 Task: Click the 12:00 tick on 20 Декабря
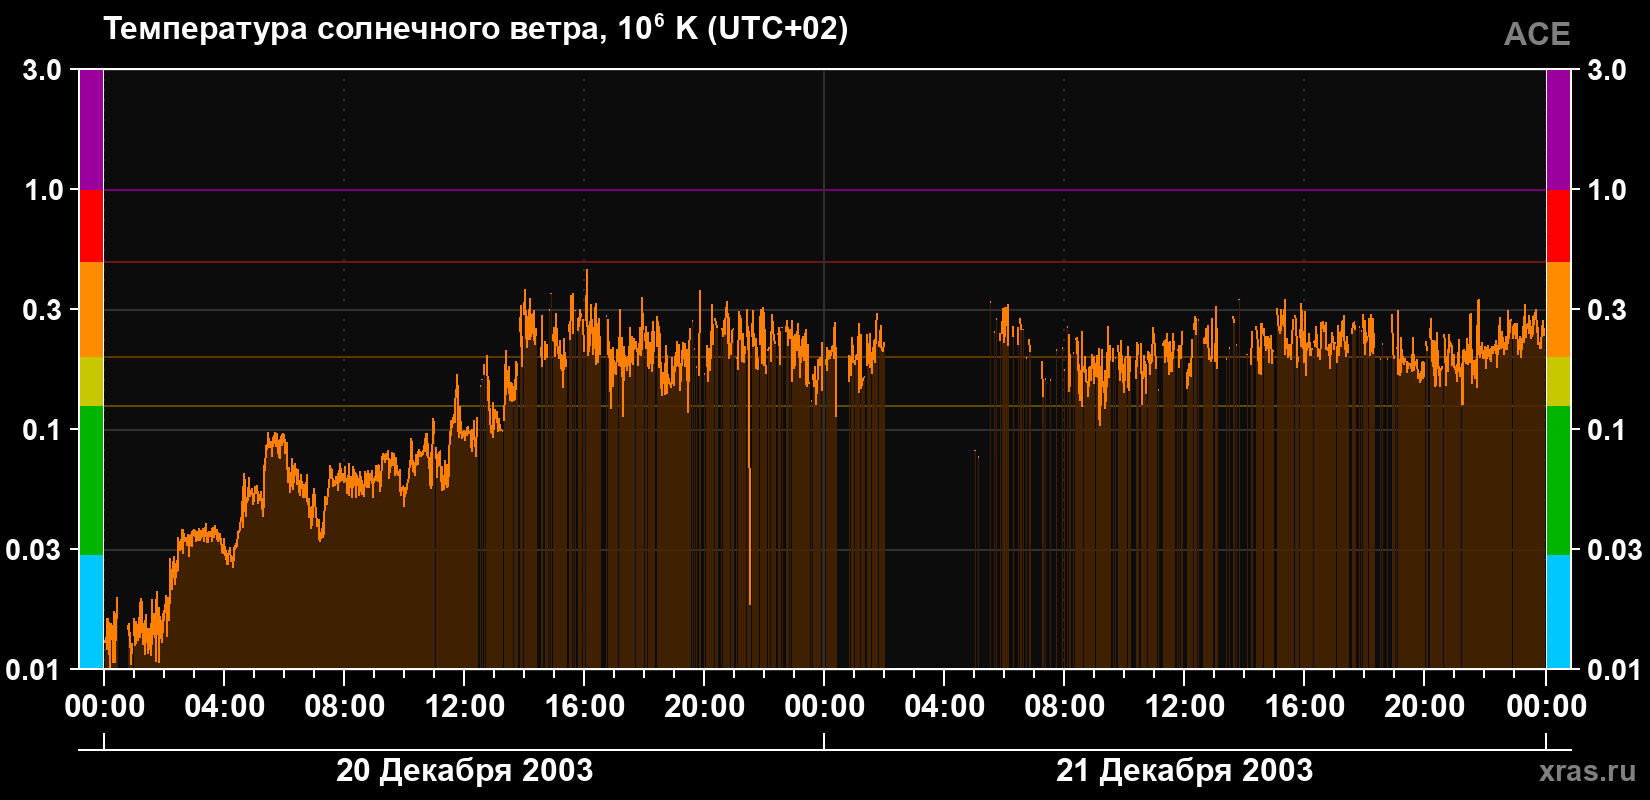(x=464, y=707)
